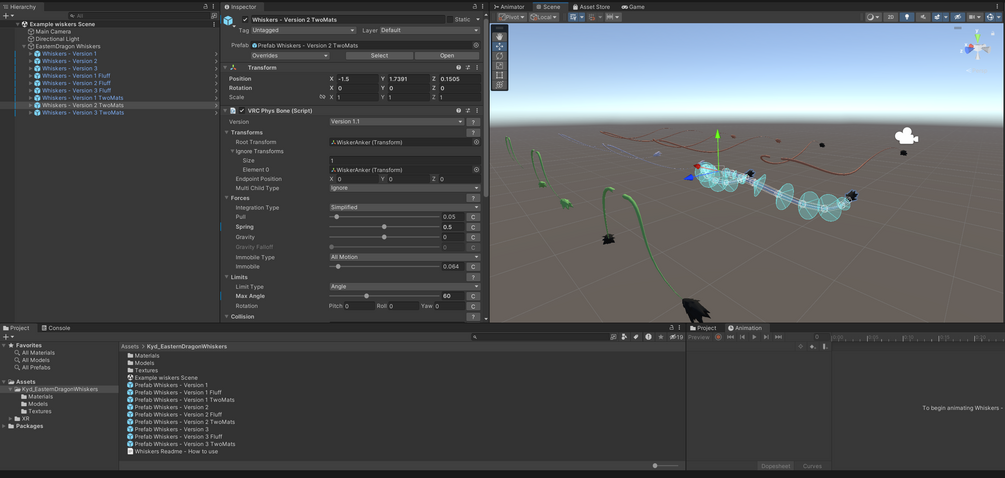This screenshot has height=478, width=1005.
Task: Open Transform component preset icon
Action: (468, 67)
